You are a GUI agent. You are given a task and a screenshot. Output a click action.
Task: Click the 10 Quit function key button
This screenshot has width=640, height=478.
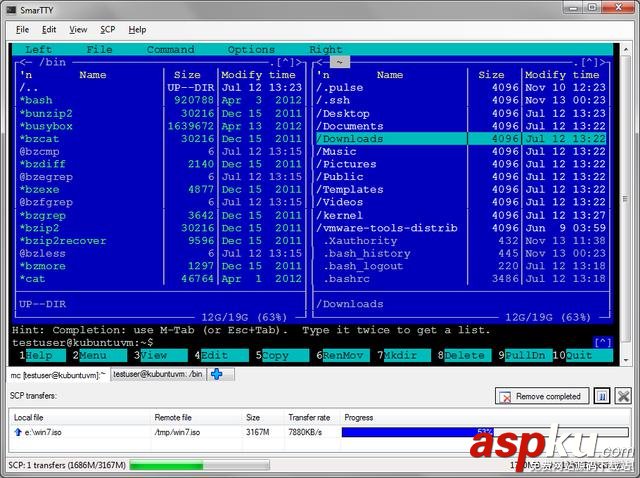point(583,356)
